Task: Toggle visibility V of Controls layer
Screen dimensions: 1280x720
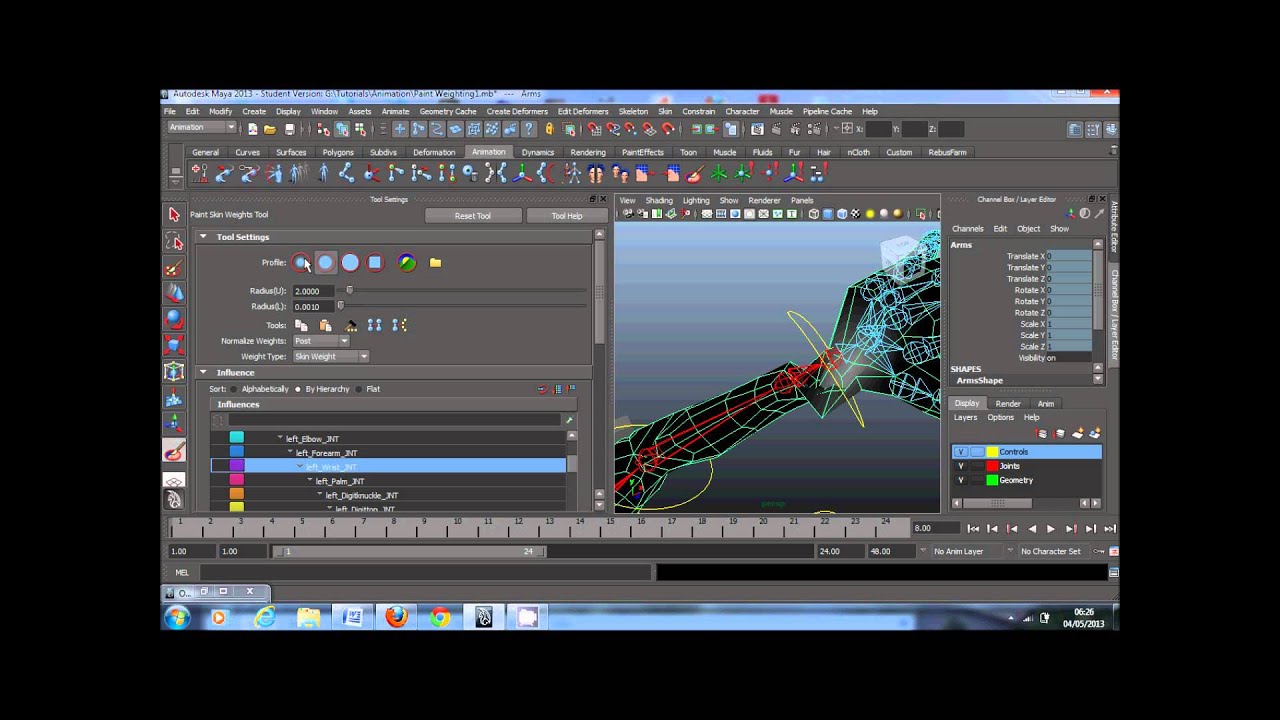Action: [961, 452]
